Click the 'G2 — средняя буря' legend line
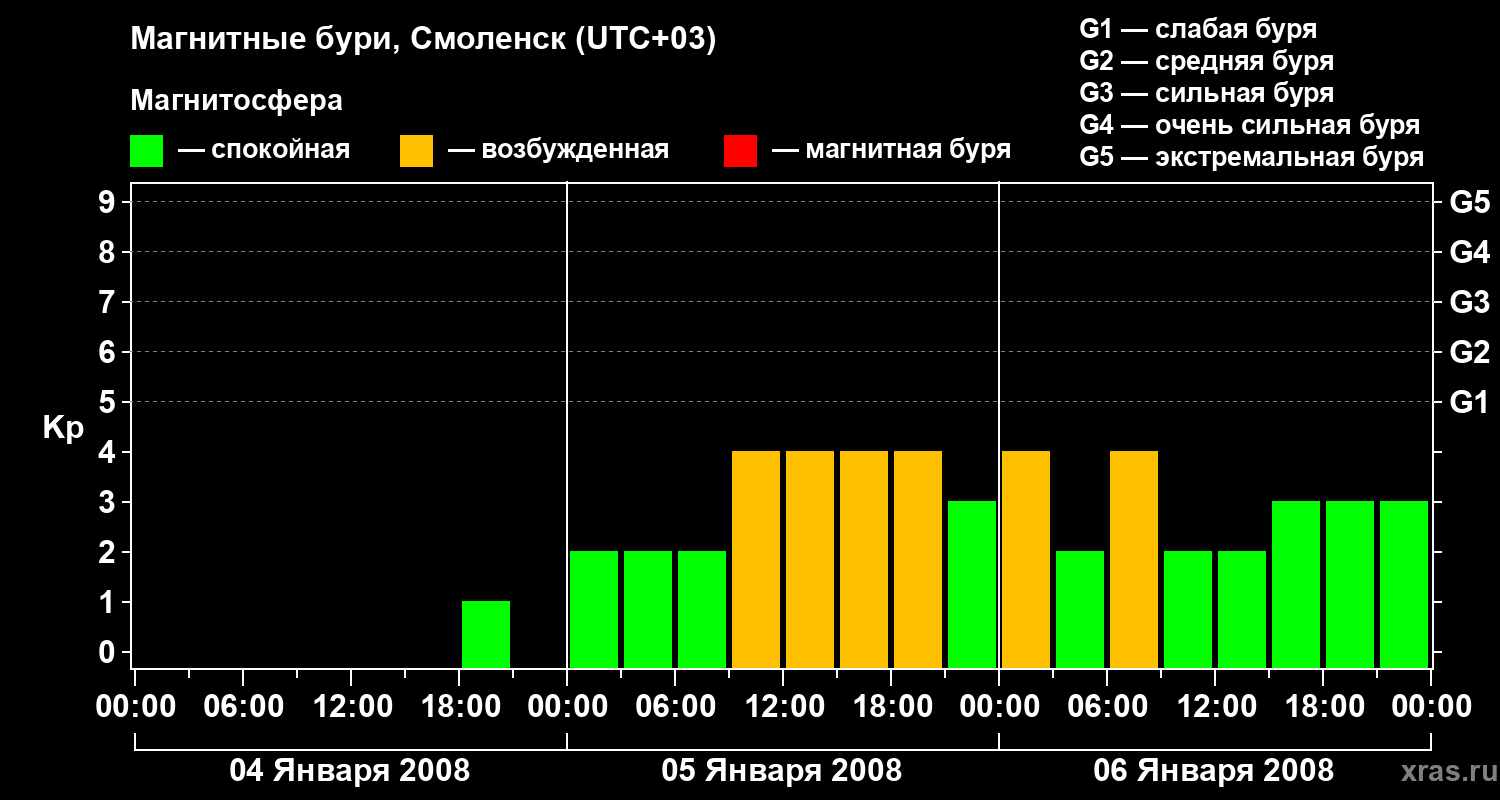 pyautogui.click(x=1207, y=61)
